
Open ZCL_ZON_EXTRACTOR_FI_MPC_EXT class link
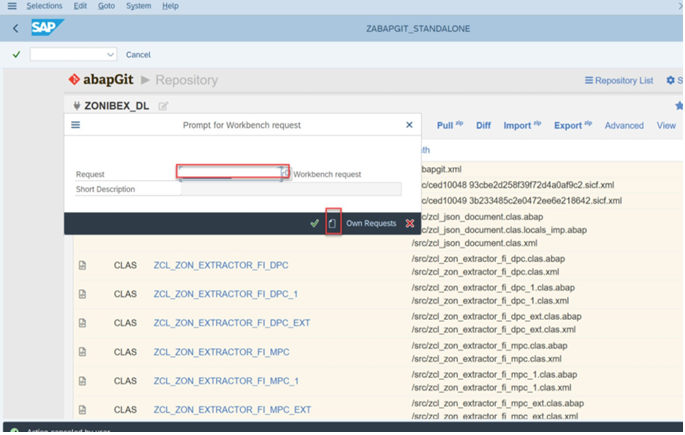232,410
